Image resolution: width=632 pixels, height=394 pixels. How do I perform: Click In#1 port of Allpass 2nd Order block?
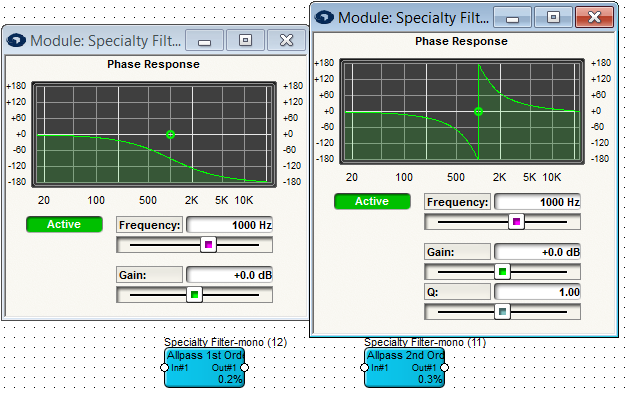click(364, 367)
